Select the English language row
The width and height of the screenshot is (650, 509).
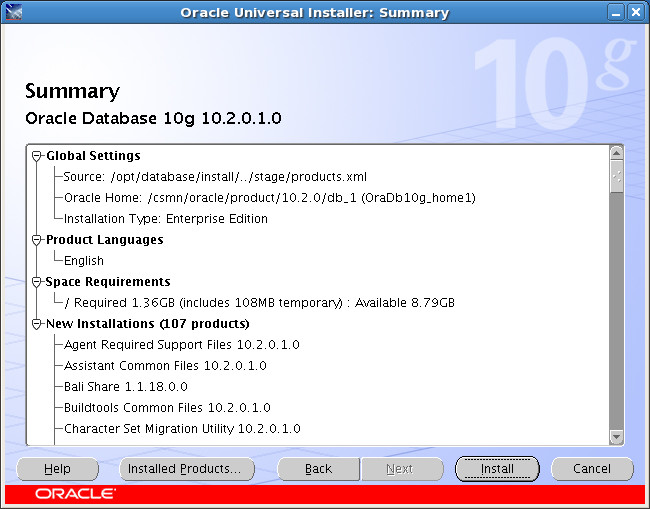[84, 261]
